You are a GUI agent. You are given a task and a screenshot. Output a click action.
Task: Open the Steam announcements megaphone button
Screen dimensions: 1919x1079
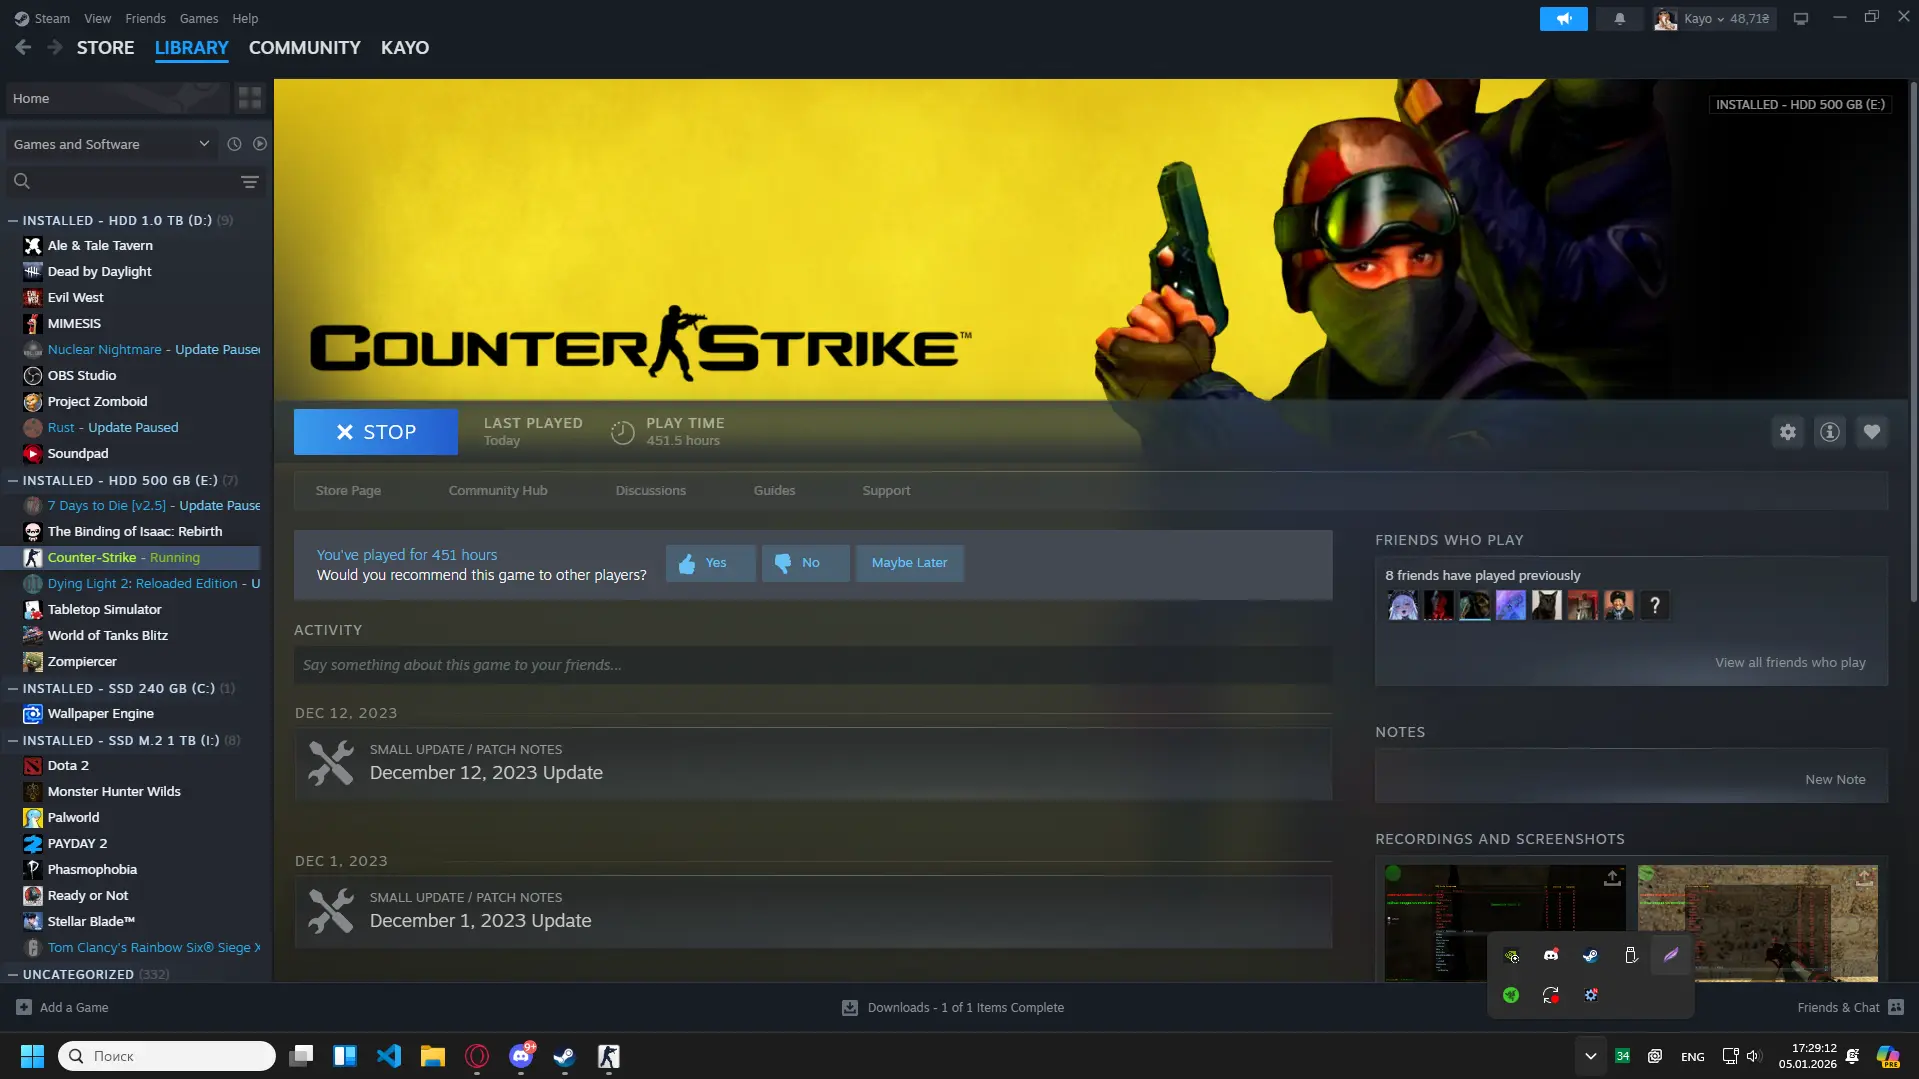click(x=1563, y=18)
